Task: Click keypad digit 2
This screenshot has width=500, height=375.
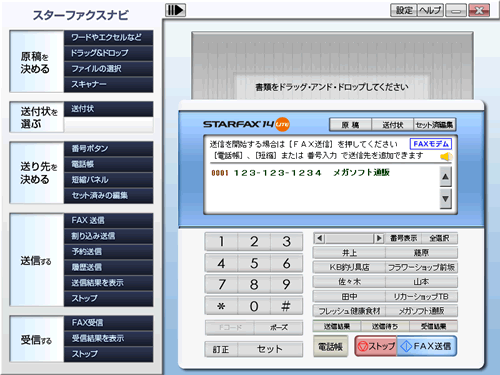Action: (x=254, y=242)
